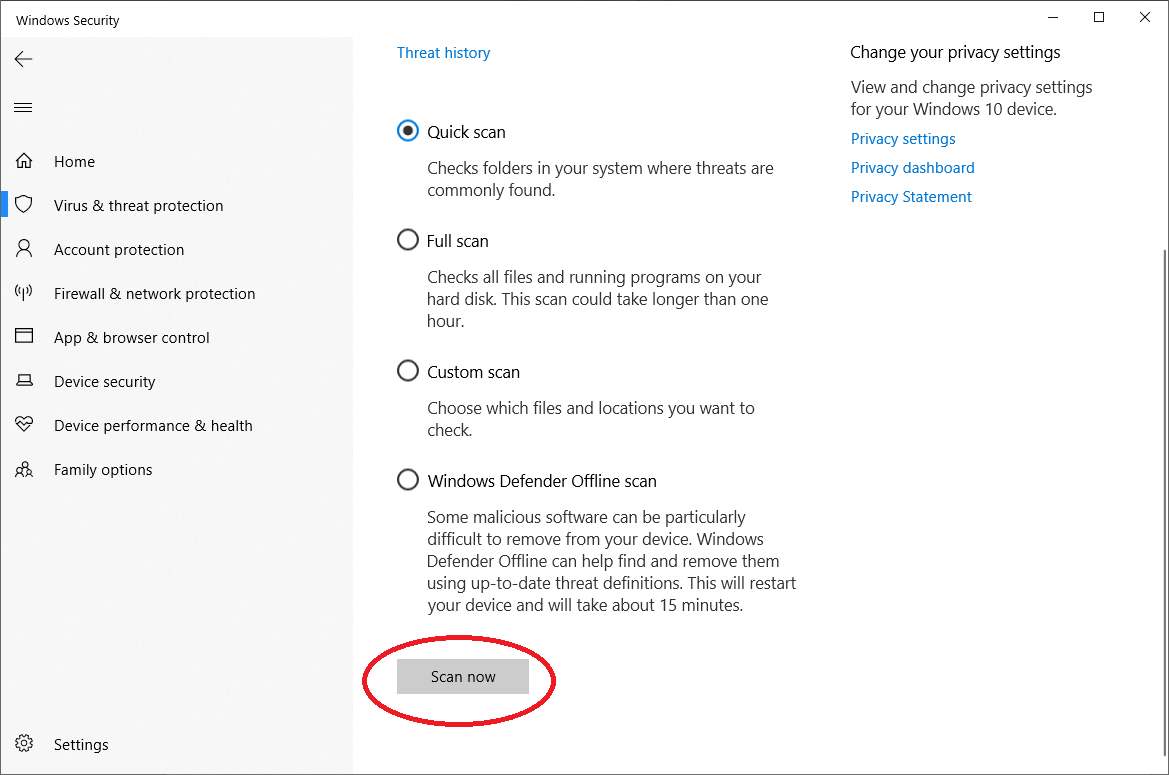Click the Device security laptop icon

[24, 382]
